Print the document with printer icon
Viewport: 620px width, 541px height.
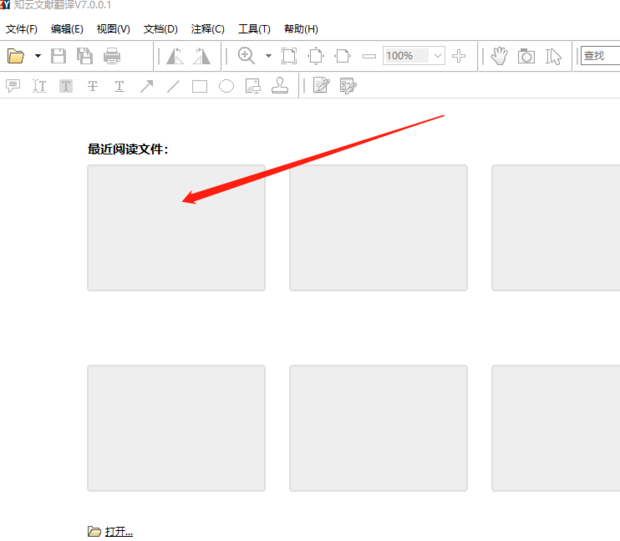(x=112, y=56)
